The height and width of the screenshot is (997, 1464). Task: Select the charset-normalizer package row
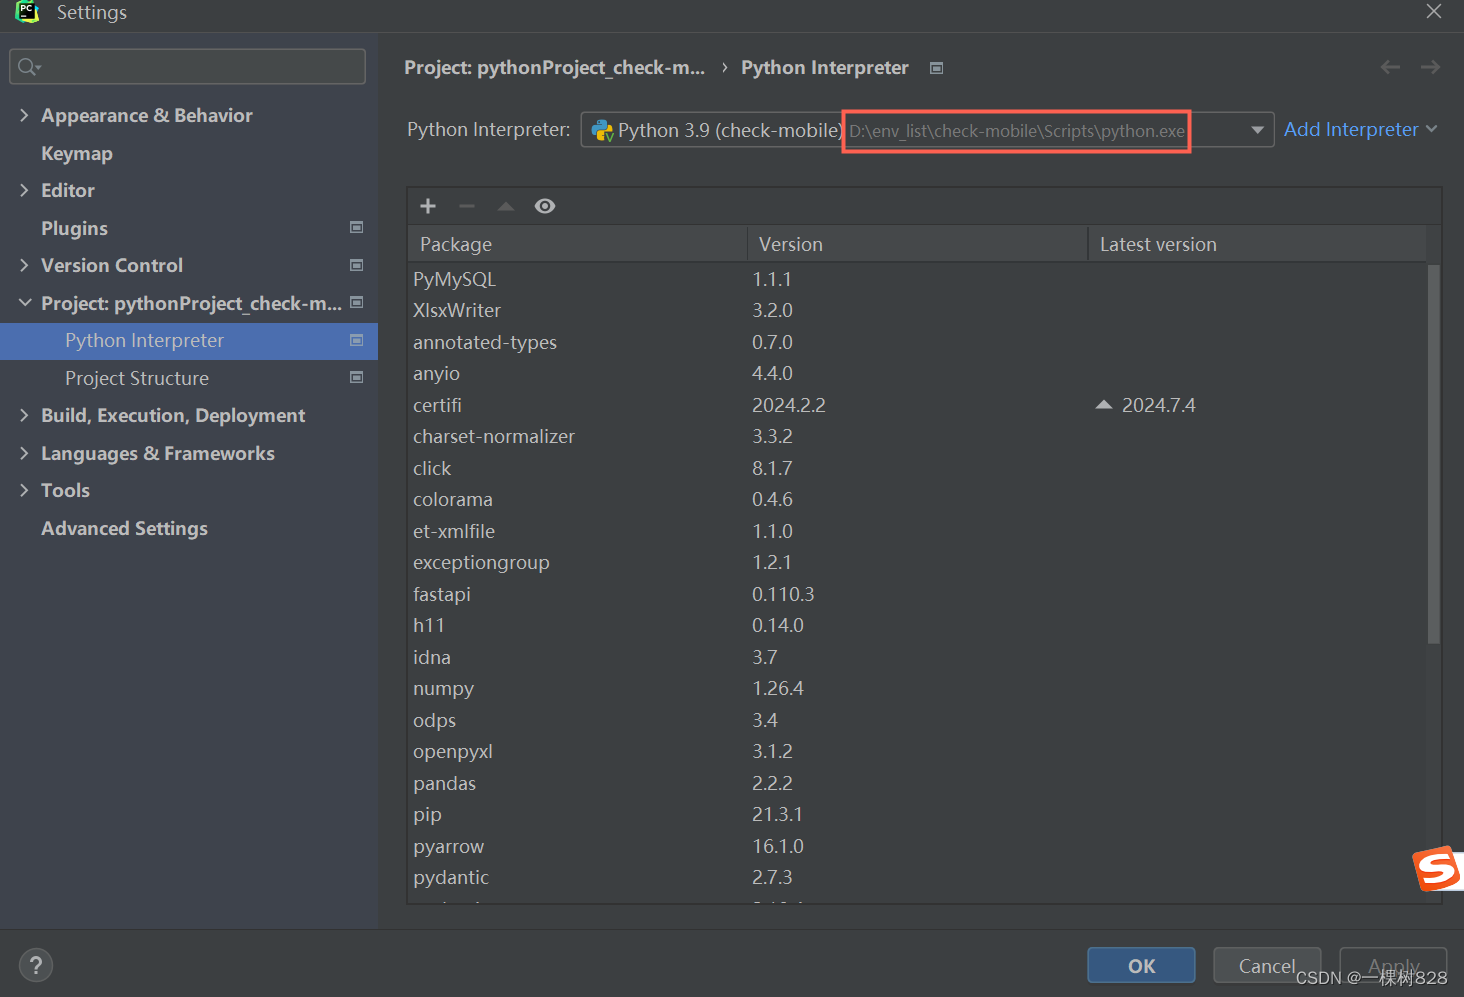click(x=918, y=436)
